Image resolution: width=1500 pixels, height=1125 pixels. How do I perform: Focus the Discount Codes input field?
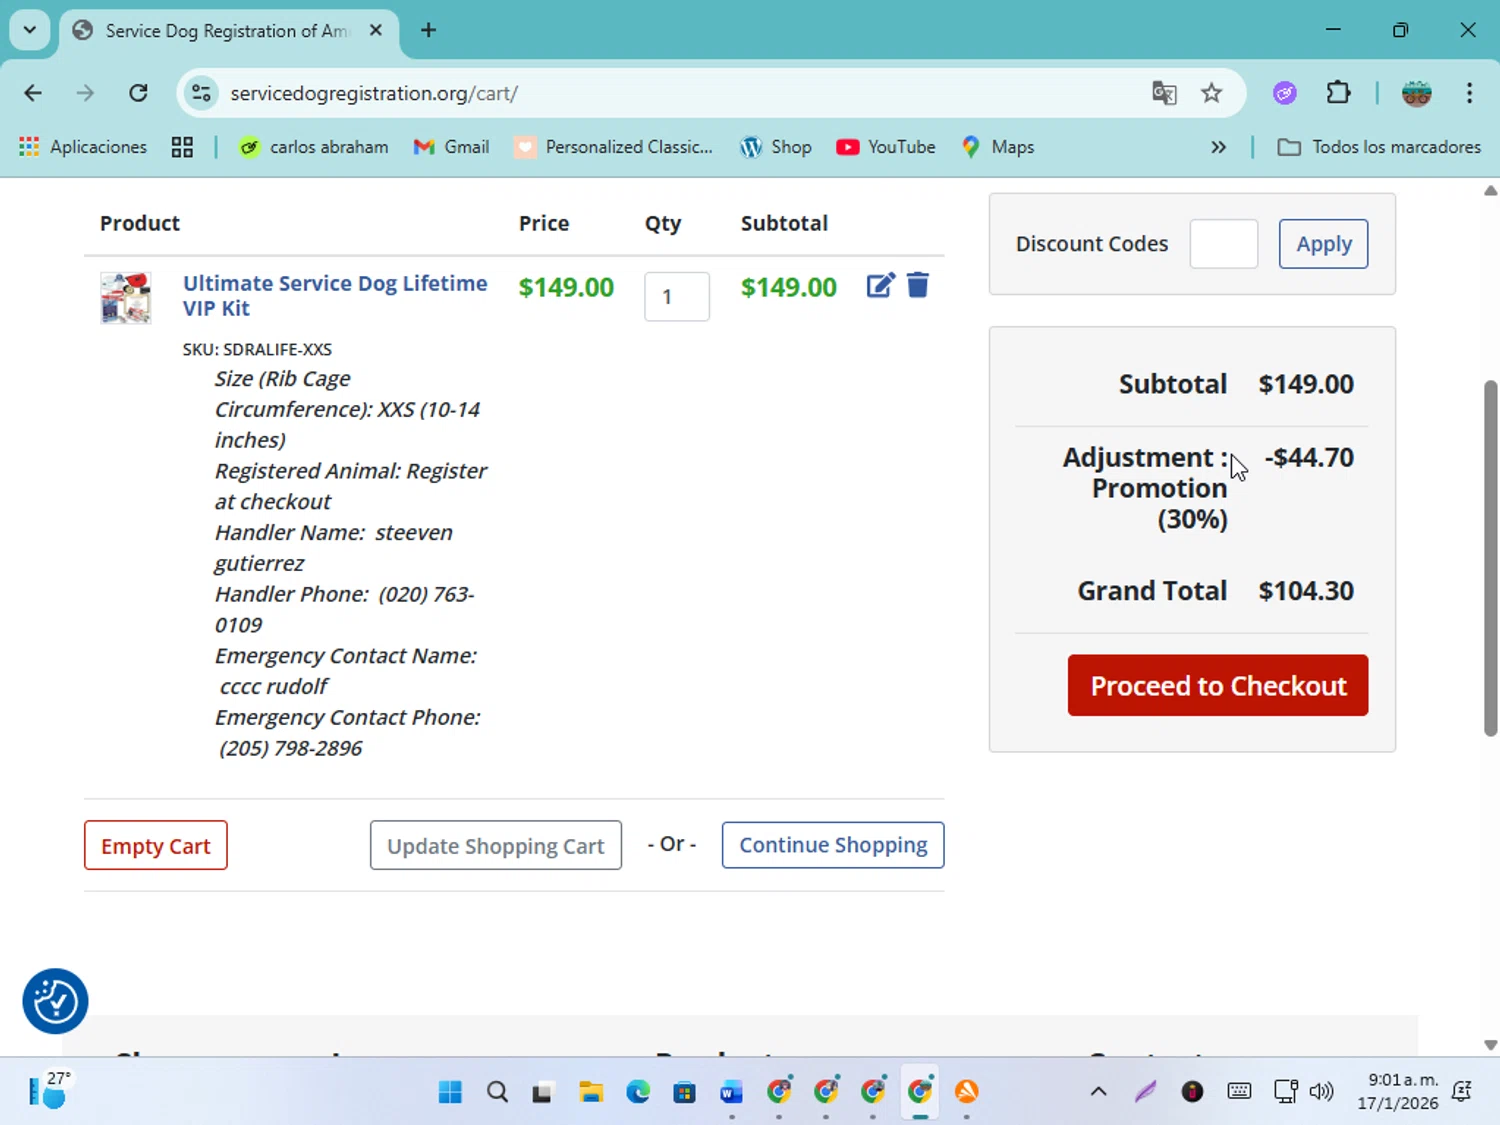pyautogui.click(x=1224, y=244)
